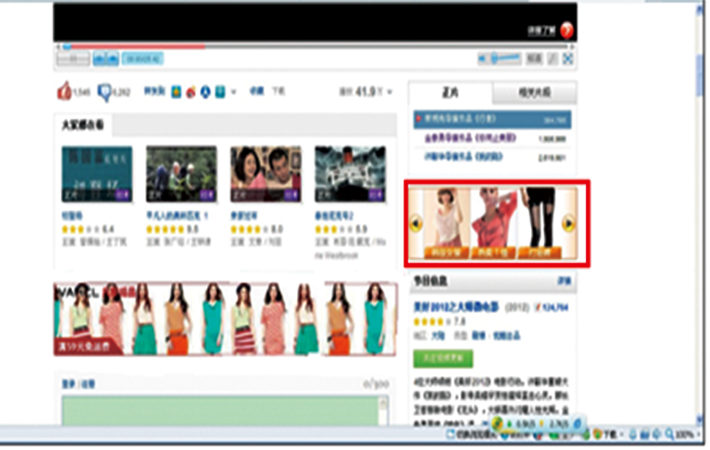Click the ad carousel right arrow
This screenshot has height=450, width=710.
coord(568,224)
